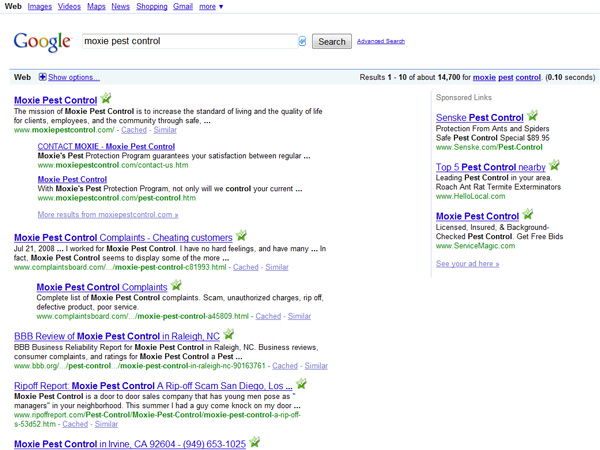Image resolution: width=600 pixels, height=450 pixels.
Task: Click the www.moxiepestcontrol.com/contact-us.htm URL text
Action: [113, 165]
